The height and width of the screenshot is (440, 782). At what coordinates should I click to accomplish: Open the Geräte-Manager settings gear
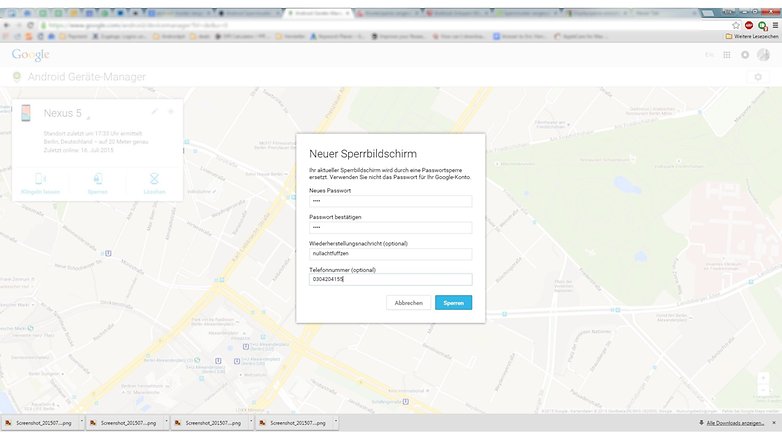[x=758, y=77]
